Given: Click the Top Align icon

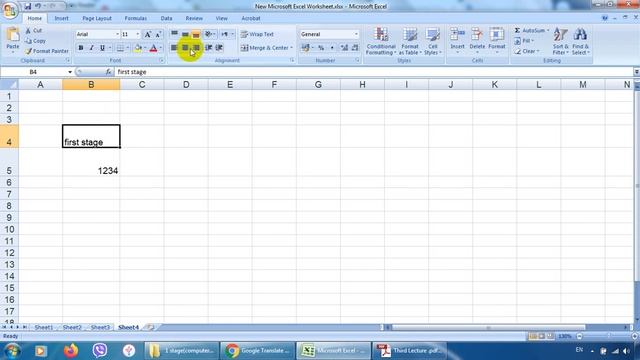Looking at the screenshot, I should [x=174, y=34].
